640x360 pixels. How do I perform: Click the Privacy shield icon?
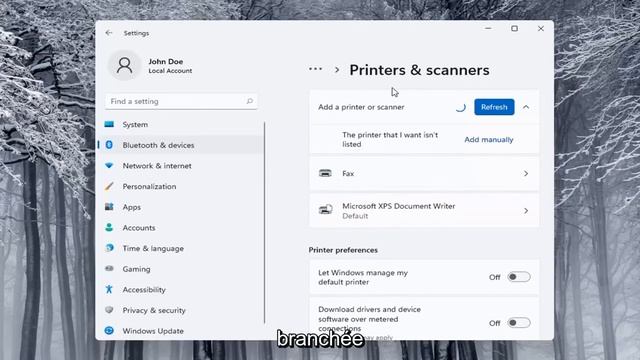coord(109,310)
